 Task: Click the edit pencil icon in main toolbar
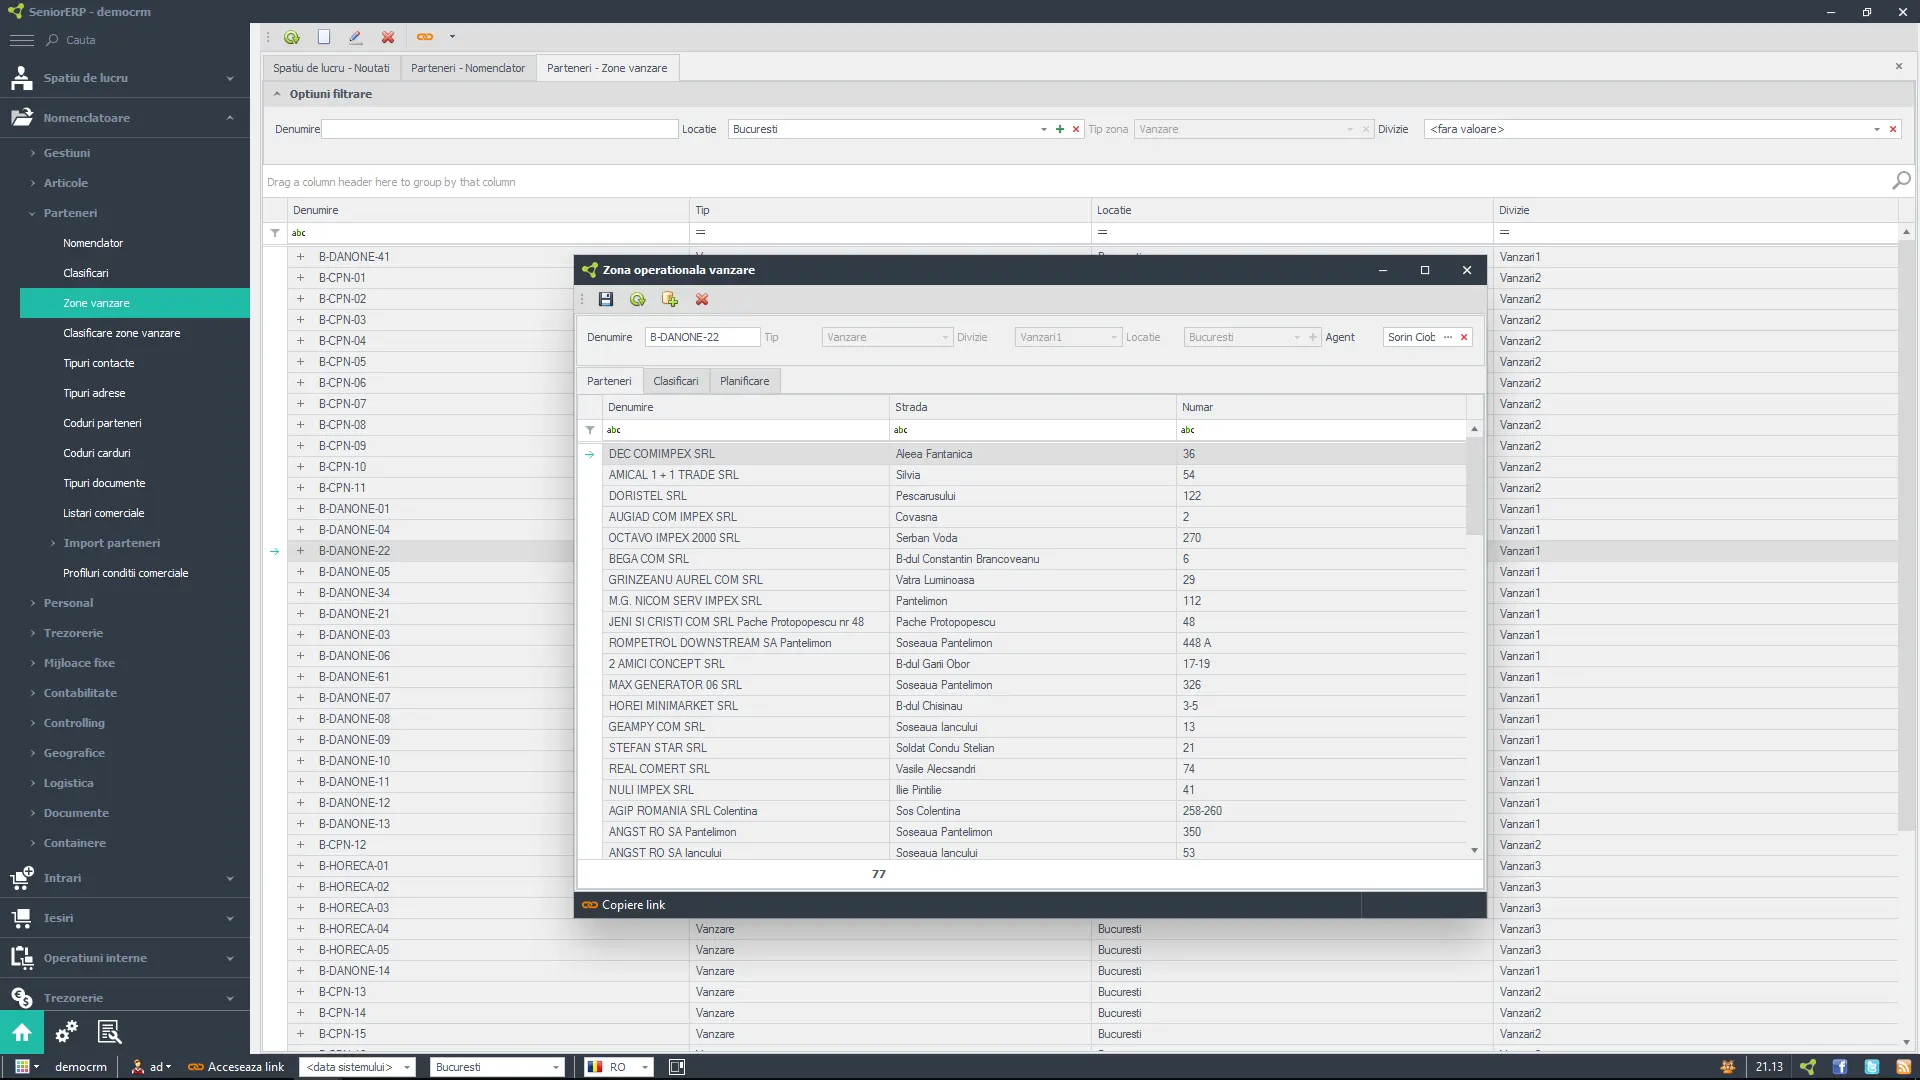[x=355, y=37]
